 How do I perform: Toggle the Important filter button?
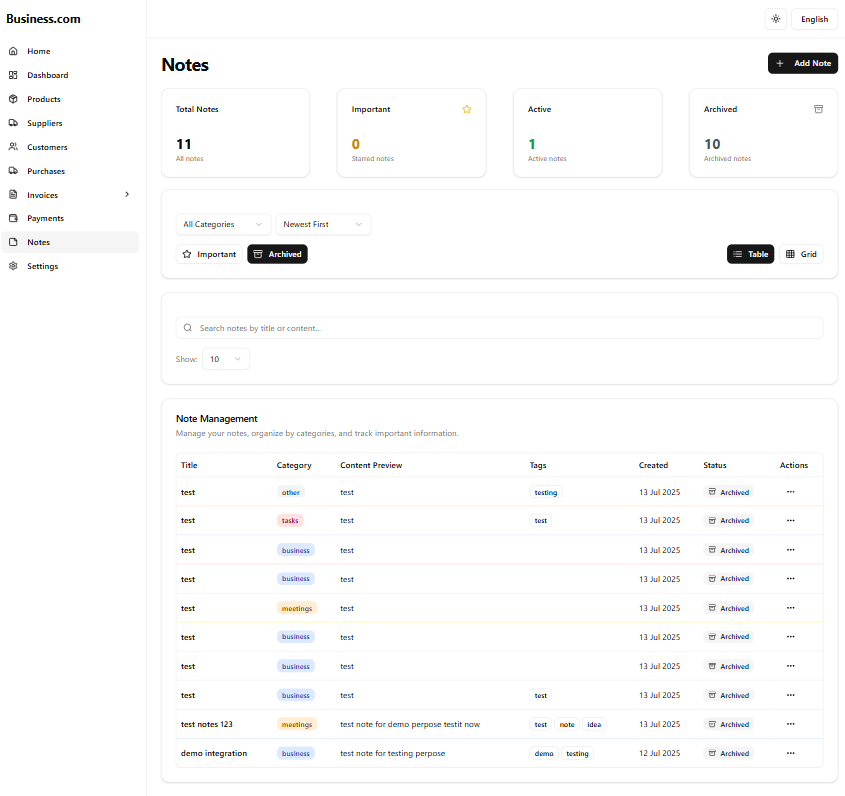(209, 254)
